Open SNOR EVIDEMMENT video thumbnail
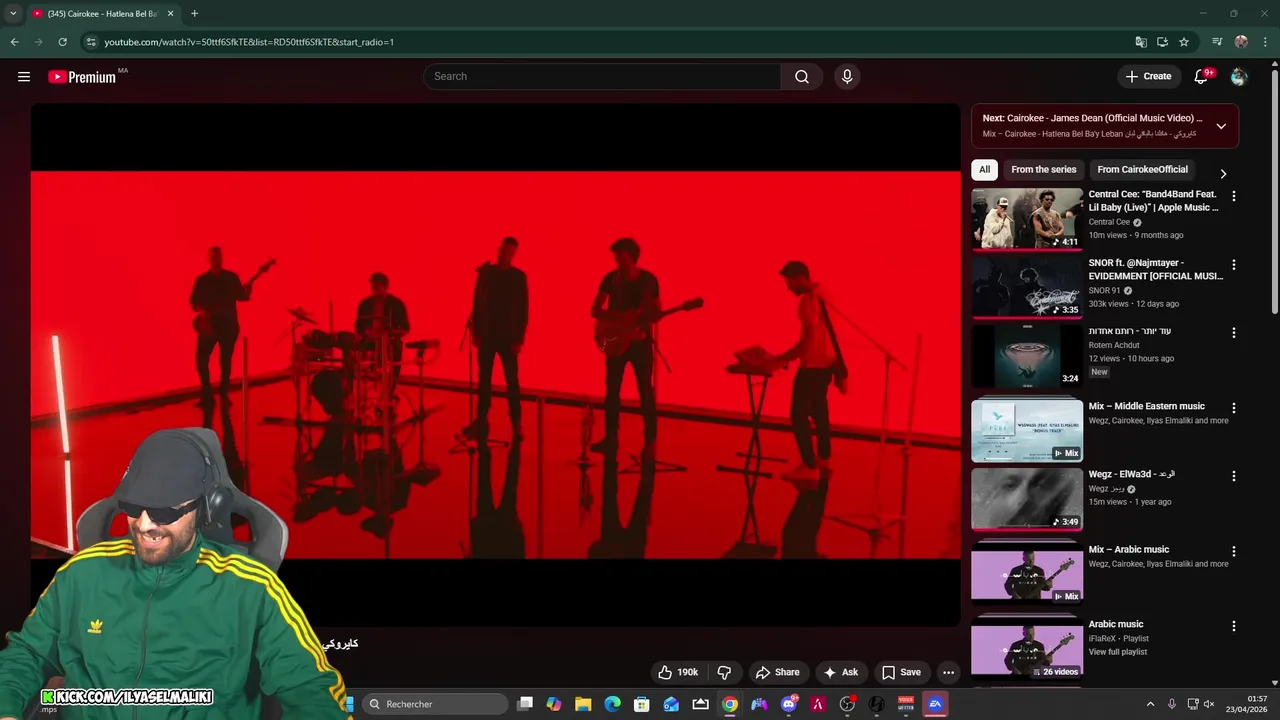This screenshot has width=1280, height=720. (x=1027, y=287)
